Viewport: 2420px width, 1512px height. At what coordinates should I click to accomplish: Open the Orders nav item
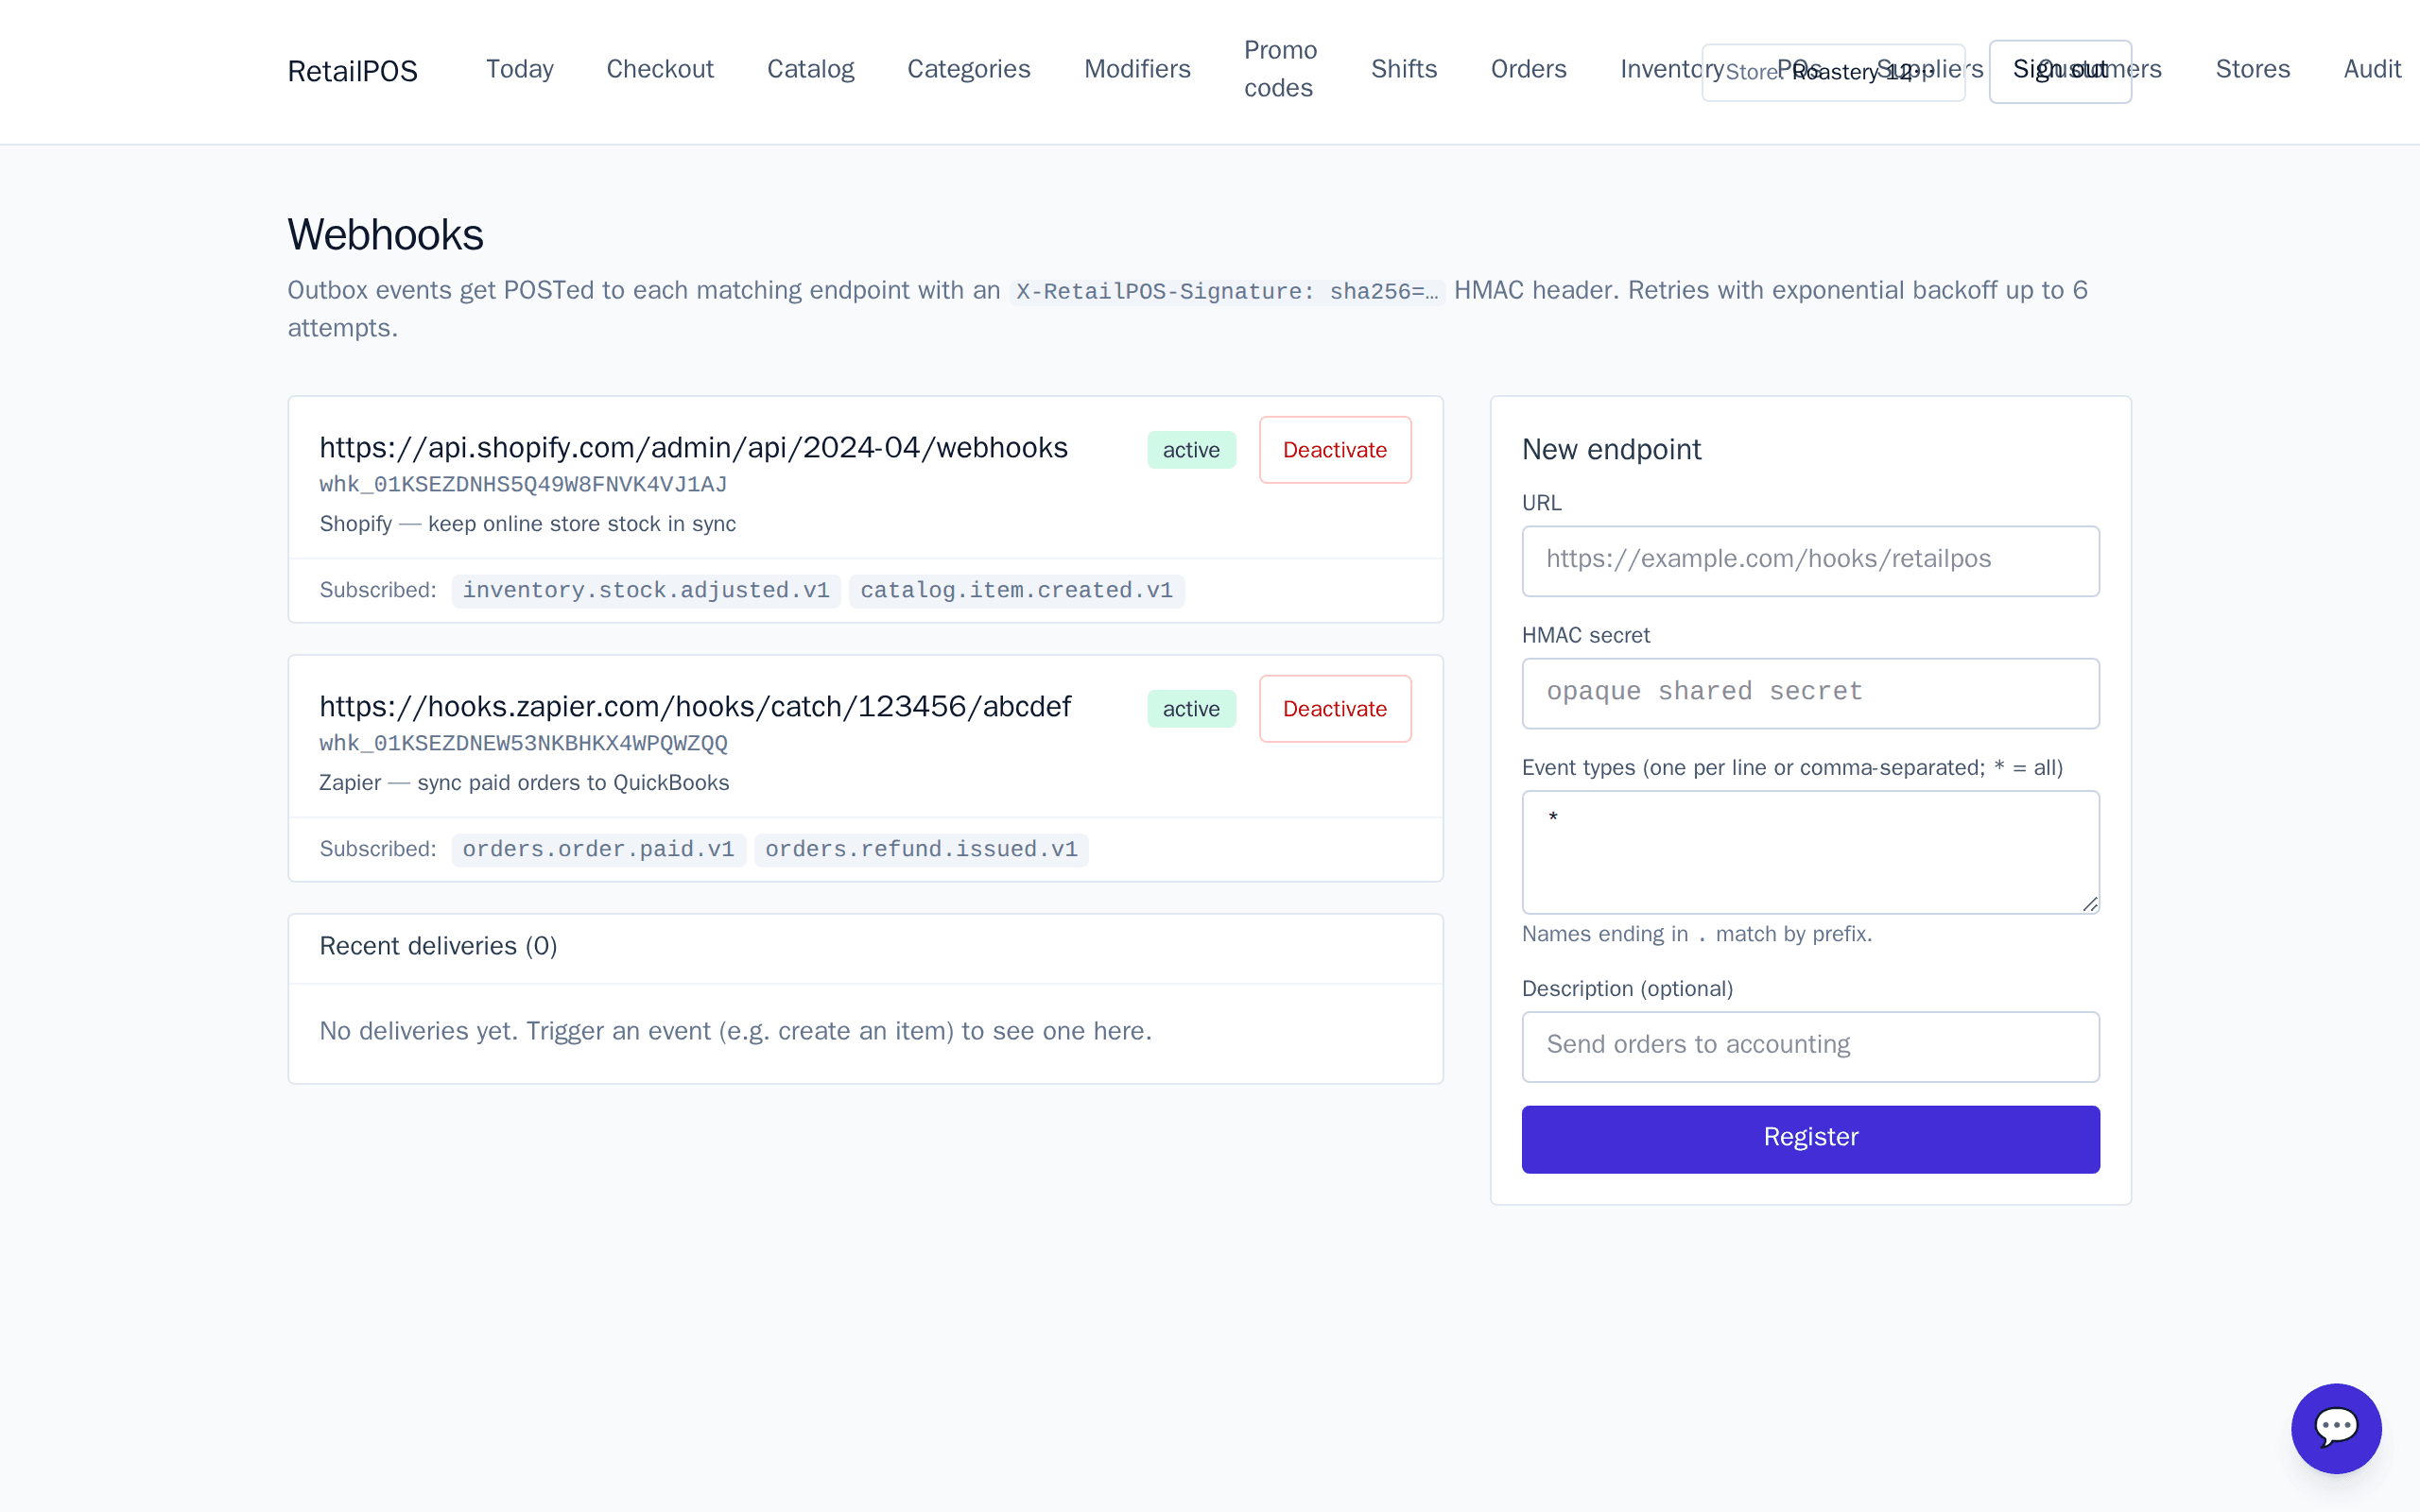point(1528,69)
